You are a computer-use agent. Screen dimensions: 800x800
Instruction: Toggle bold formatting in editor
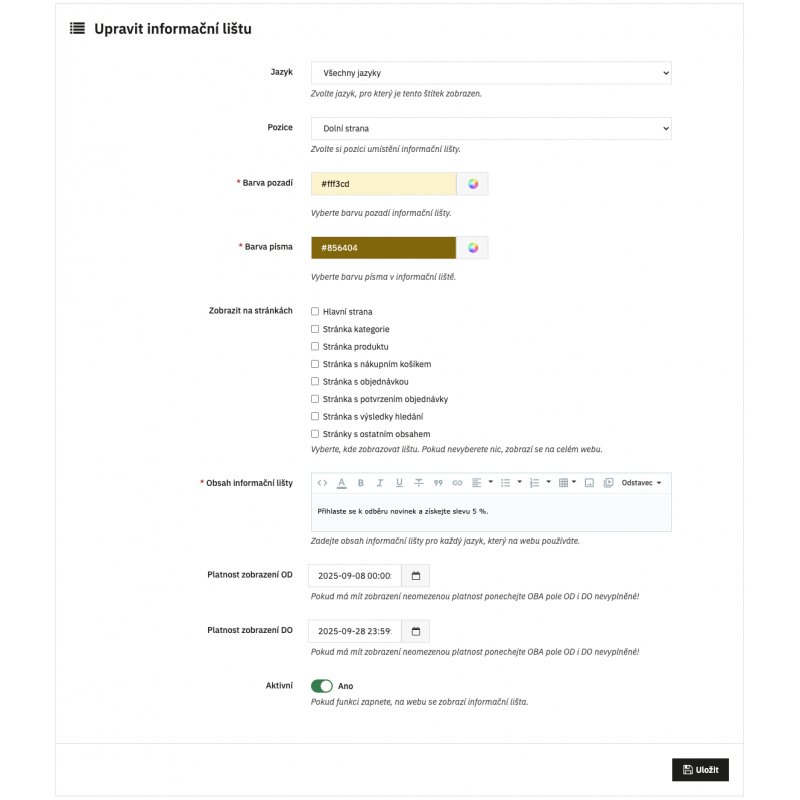pos(360,483)
